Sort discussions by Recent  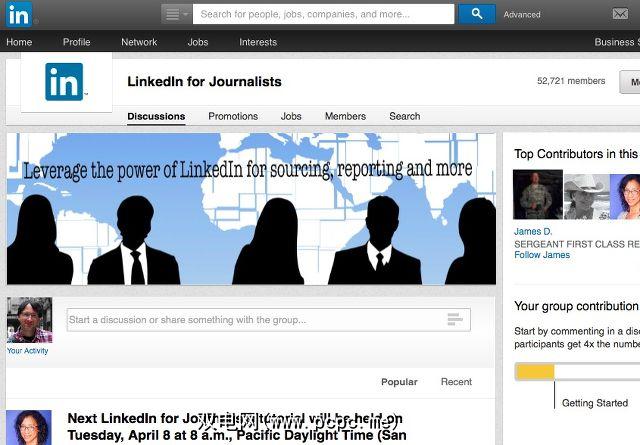point(456,382)
